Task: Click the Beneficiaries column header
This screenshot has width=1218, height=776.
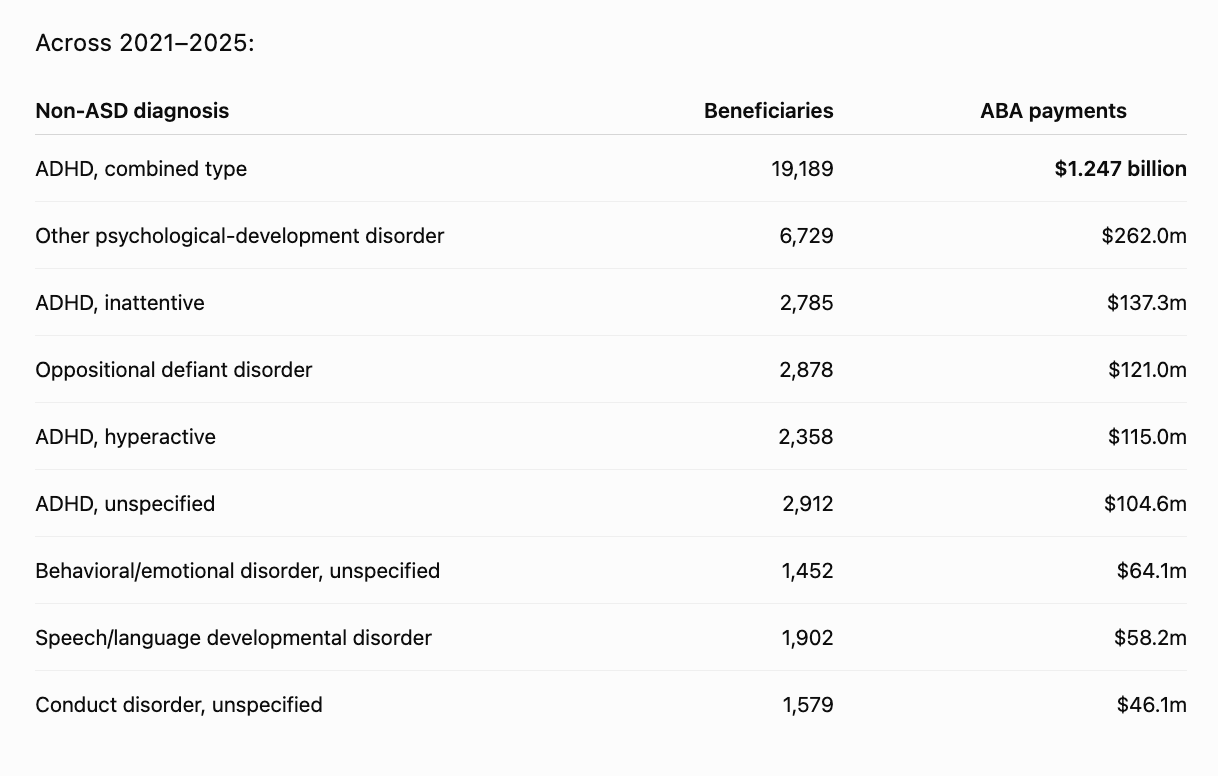Action: click(768, 111)
